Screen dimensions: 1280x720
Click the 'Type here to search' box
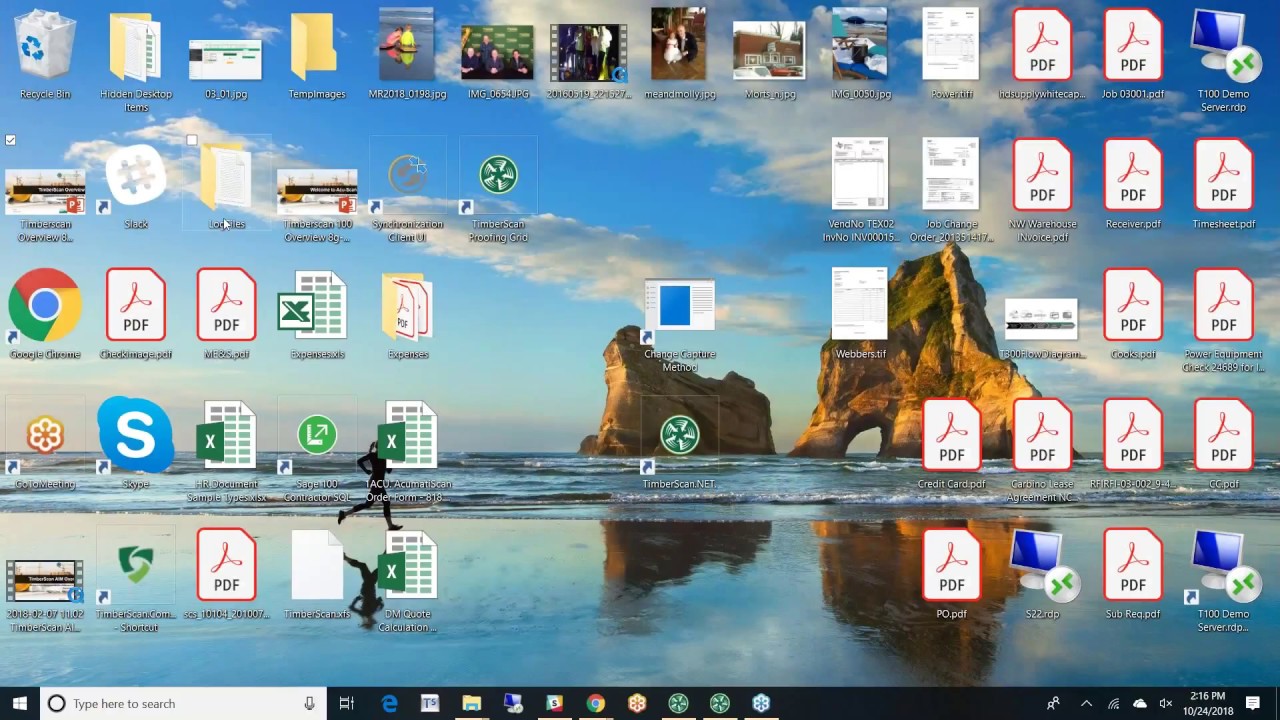pyautogui.click(x=183, y=703)
